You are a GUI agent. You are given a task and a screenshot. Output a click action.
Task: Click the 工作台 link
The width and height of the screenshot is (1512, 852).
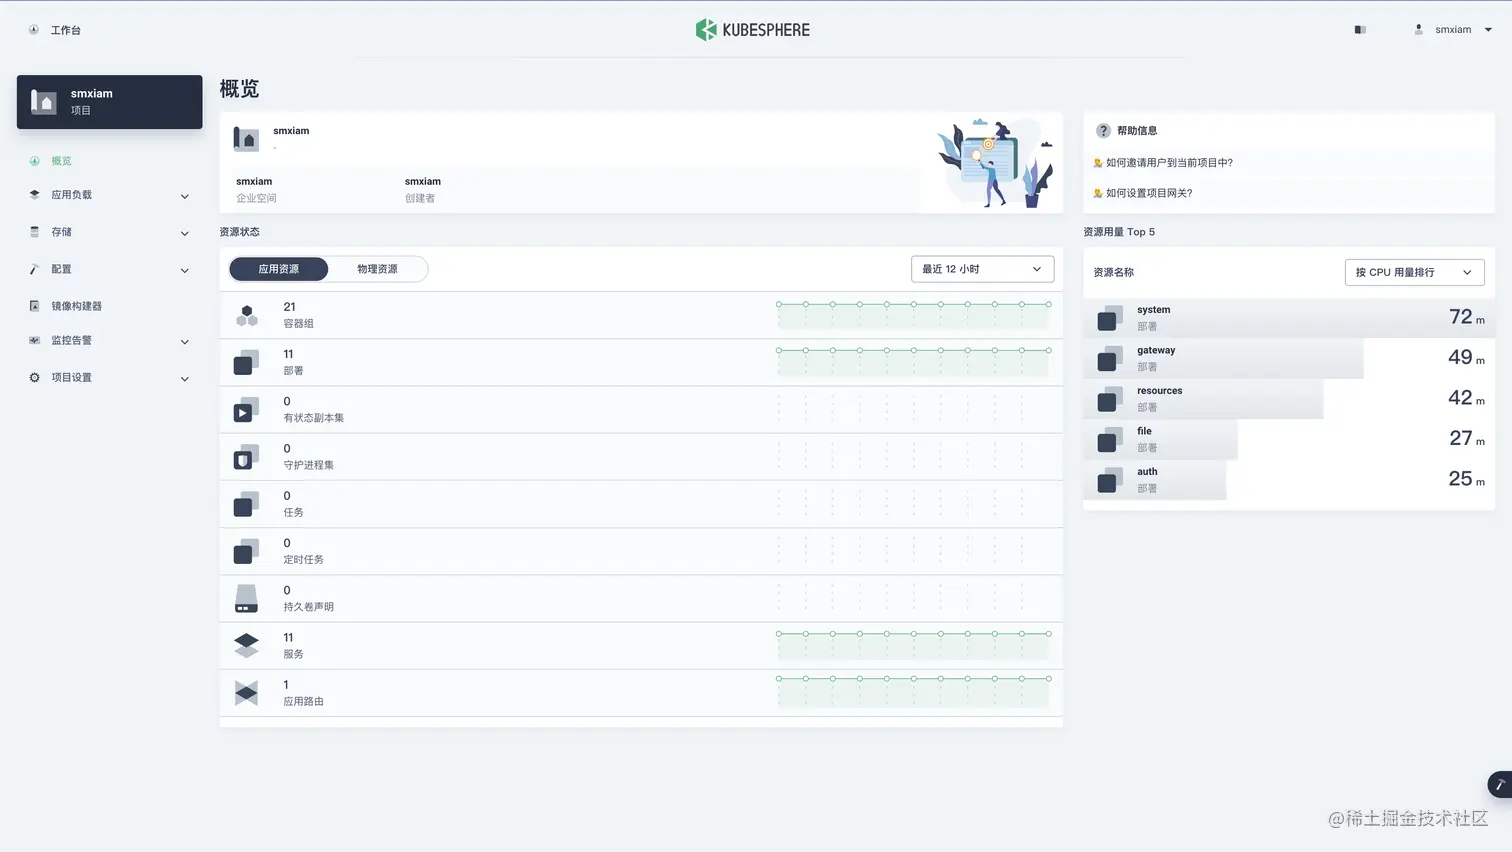66,30
